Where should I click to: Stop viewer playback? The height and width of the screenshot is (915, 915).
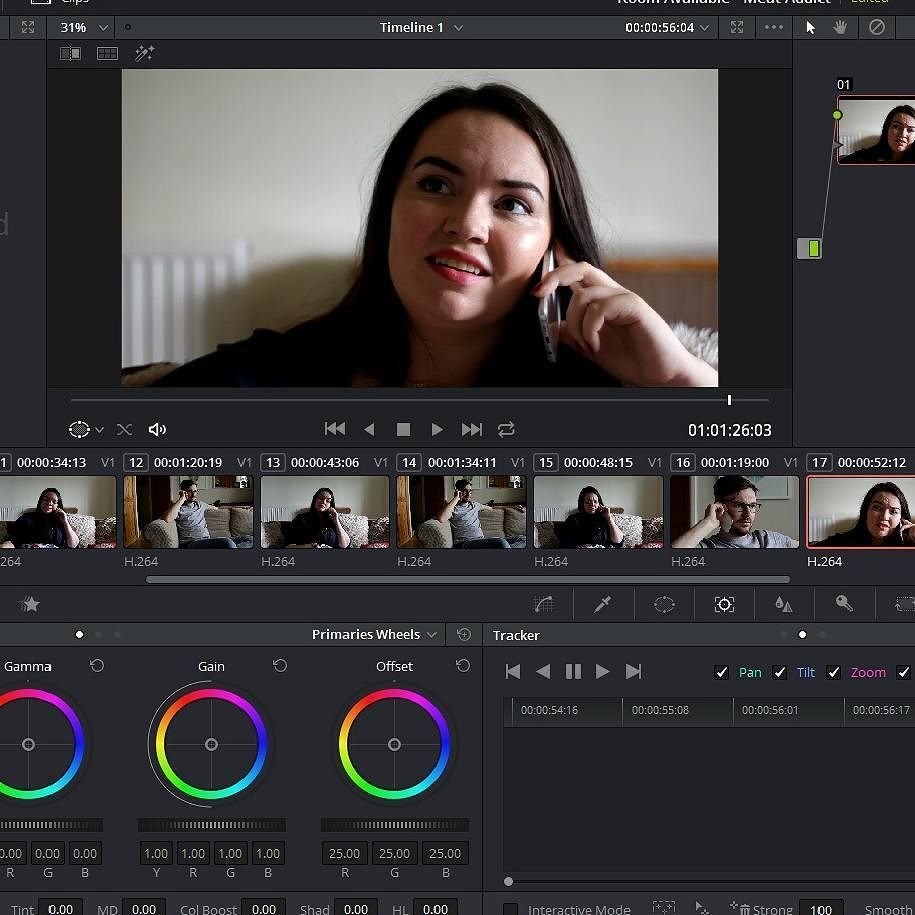pyautogui.click(x=403, y=430)
